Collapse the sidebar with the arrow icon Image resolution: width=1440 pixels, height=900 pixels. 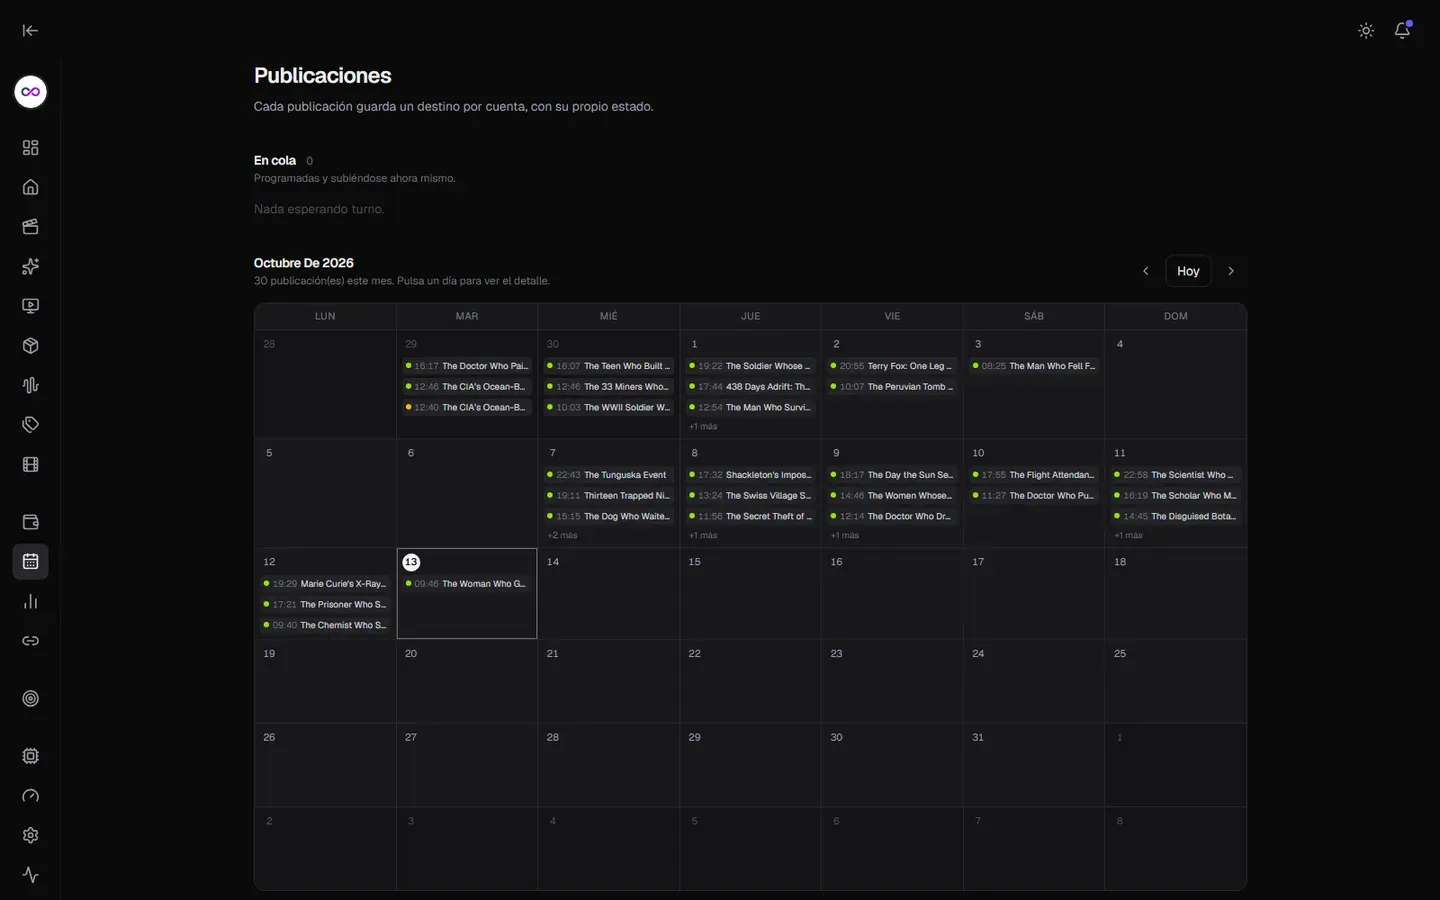click(30, 30)
